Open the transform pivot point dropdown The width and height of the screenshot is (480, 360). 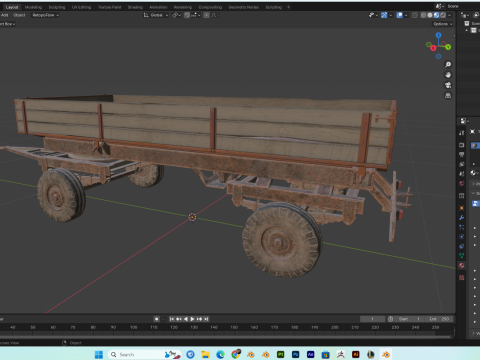coord(176,15)
